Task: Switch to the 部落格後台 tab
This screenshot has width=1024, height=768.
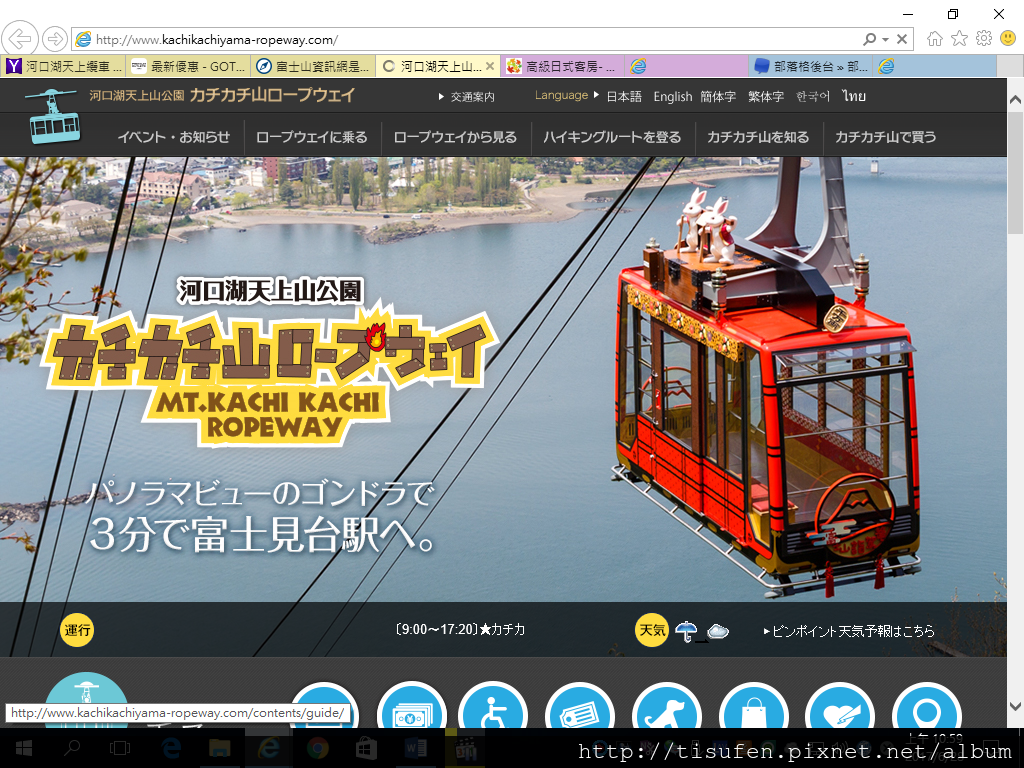Action: point(810,66)
